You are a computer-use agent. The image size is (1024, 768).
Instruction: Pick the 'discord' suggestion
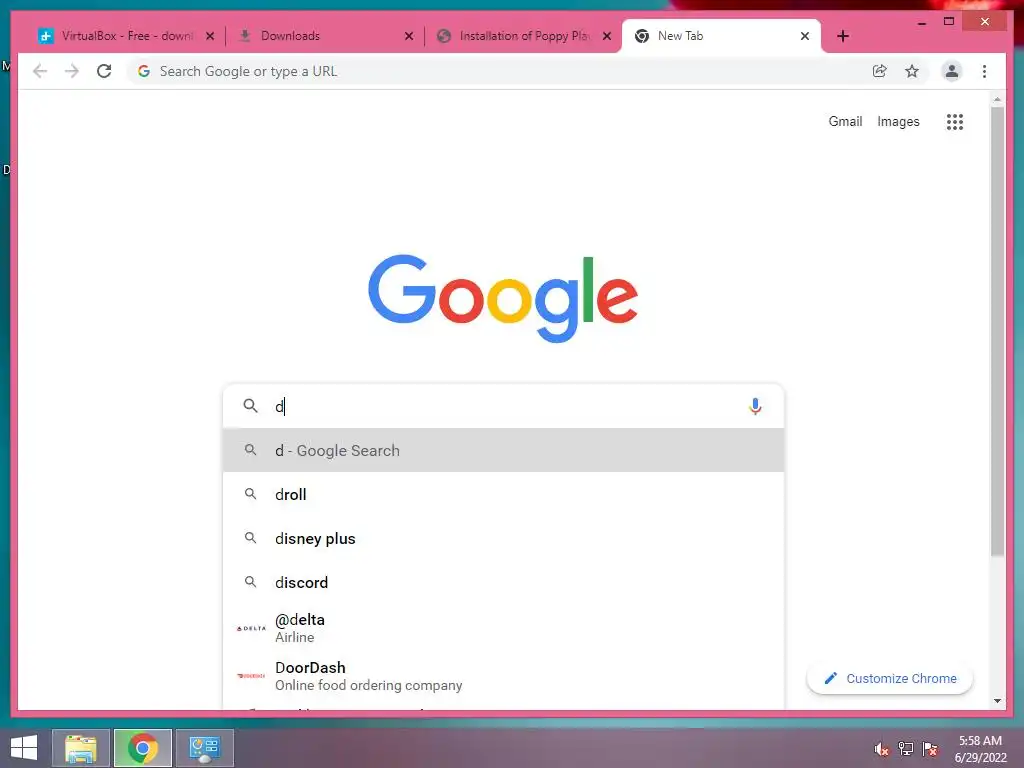pyautogui.click(x=503, y=582)
